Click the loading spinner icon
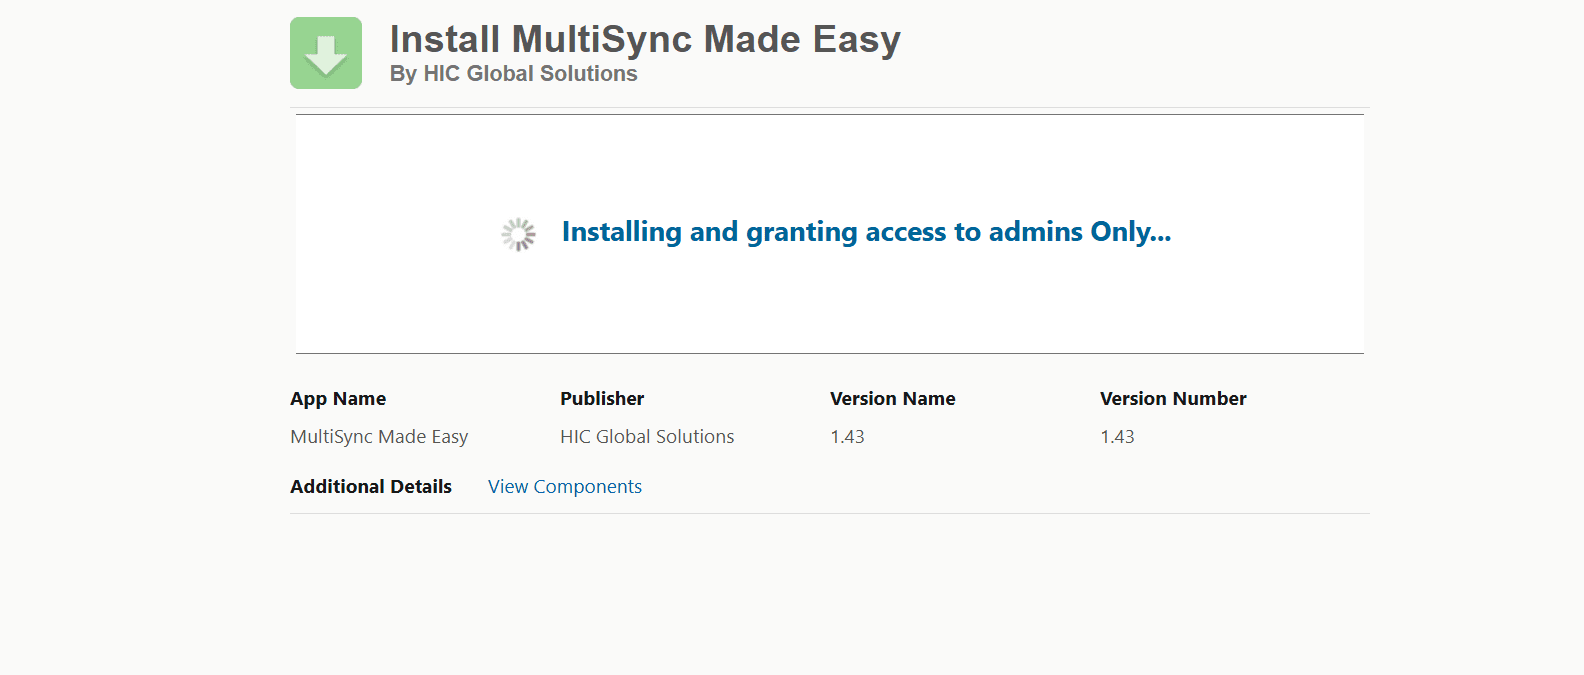The height and width of the screenshot is (675, 1584). point(518,234)
